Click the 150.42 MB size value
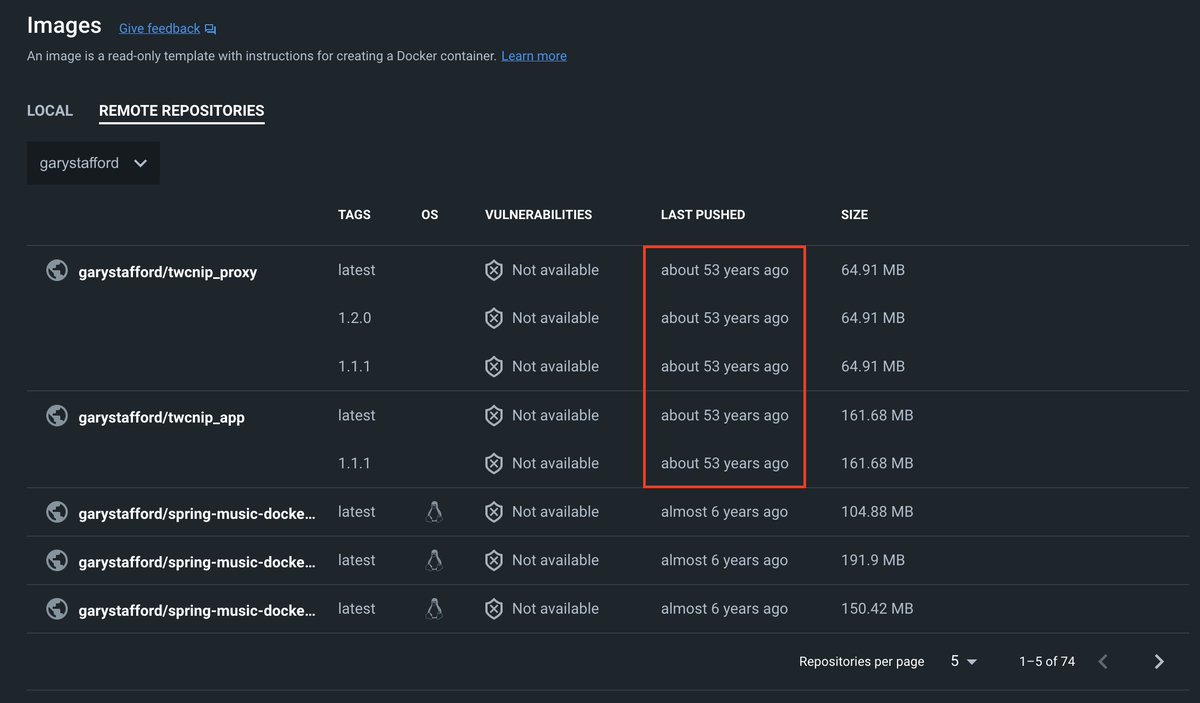1200x703 pixels. coord(877,608)
